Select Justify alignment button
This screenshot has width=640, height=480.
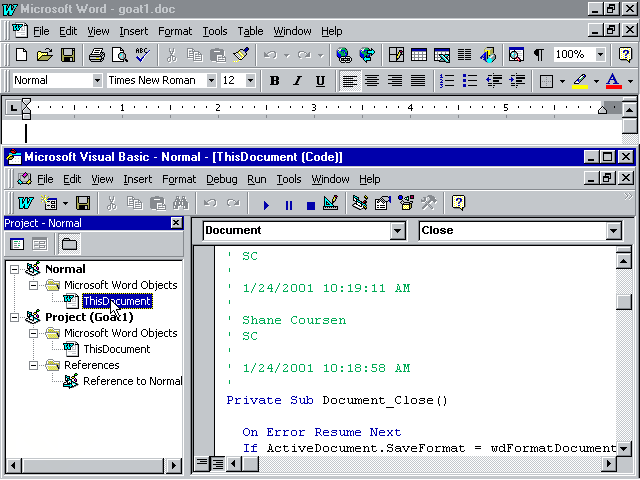418,80
